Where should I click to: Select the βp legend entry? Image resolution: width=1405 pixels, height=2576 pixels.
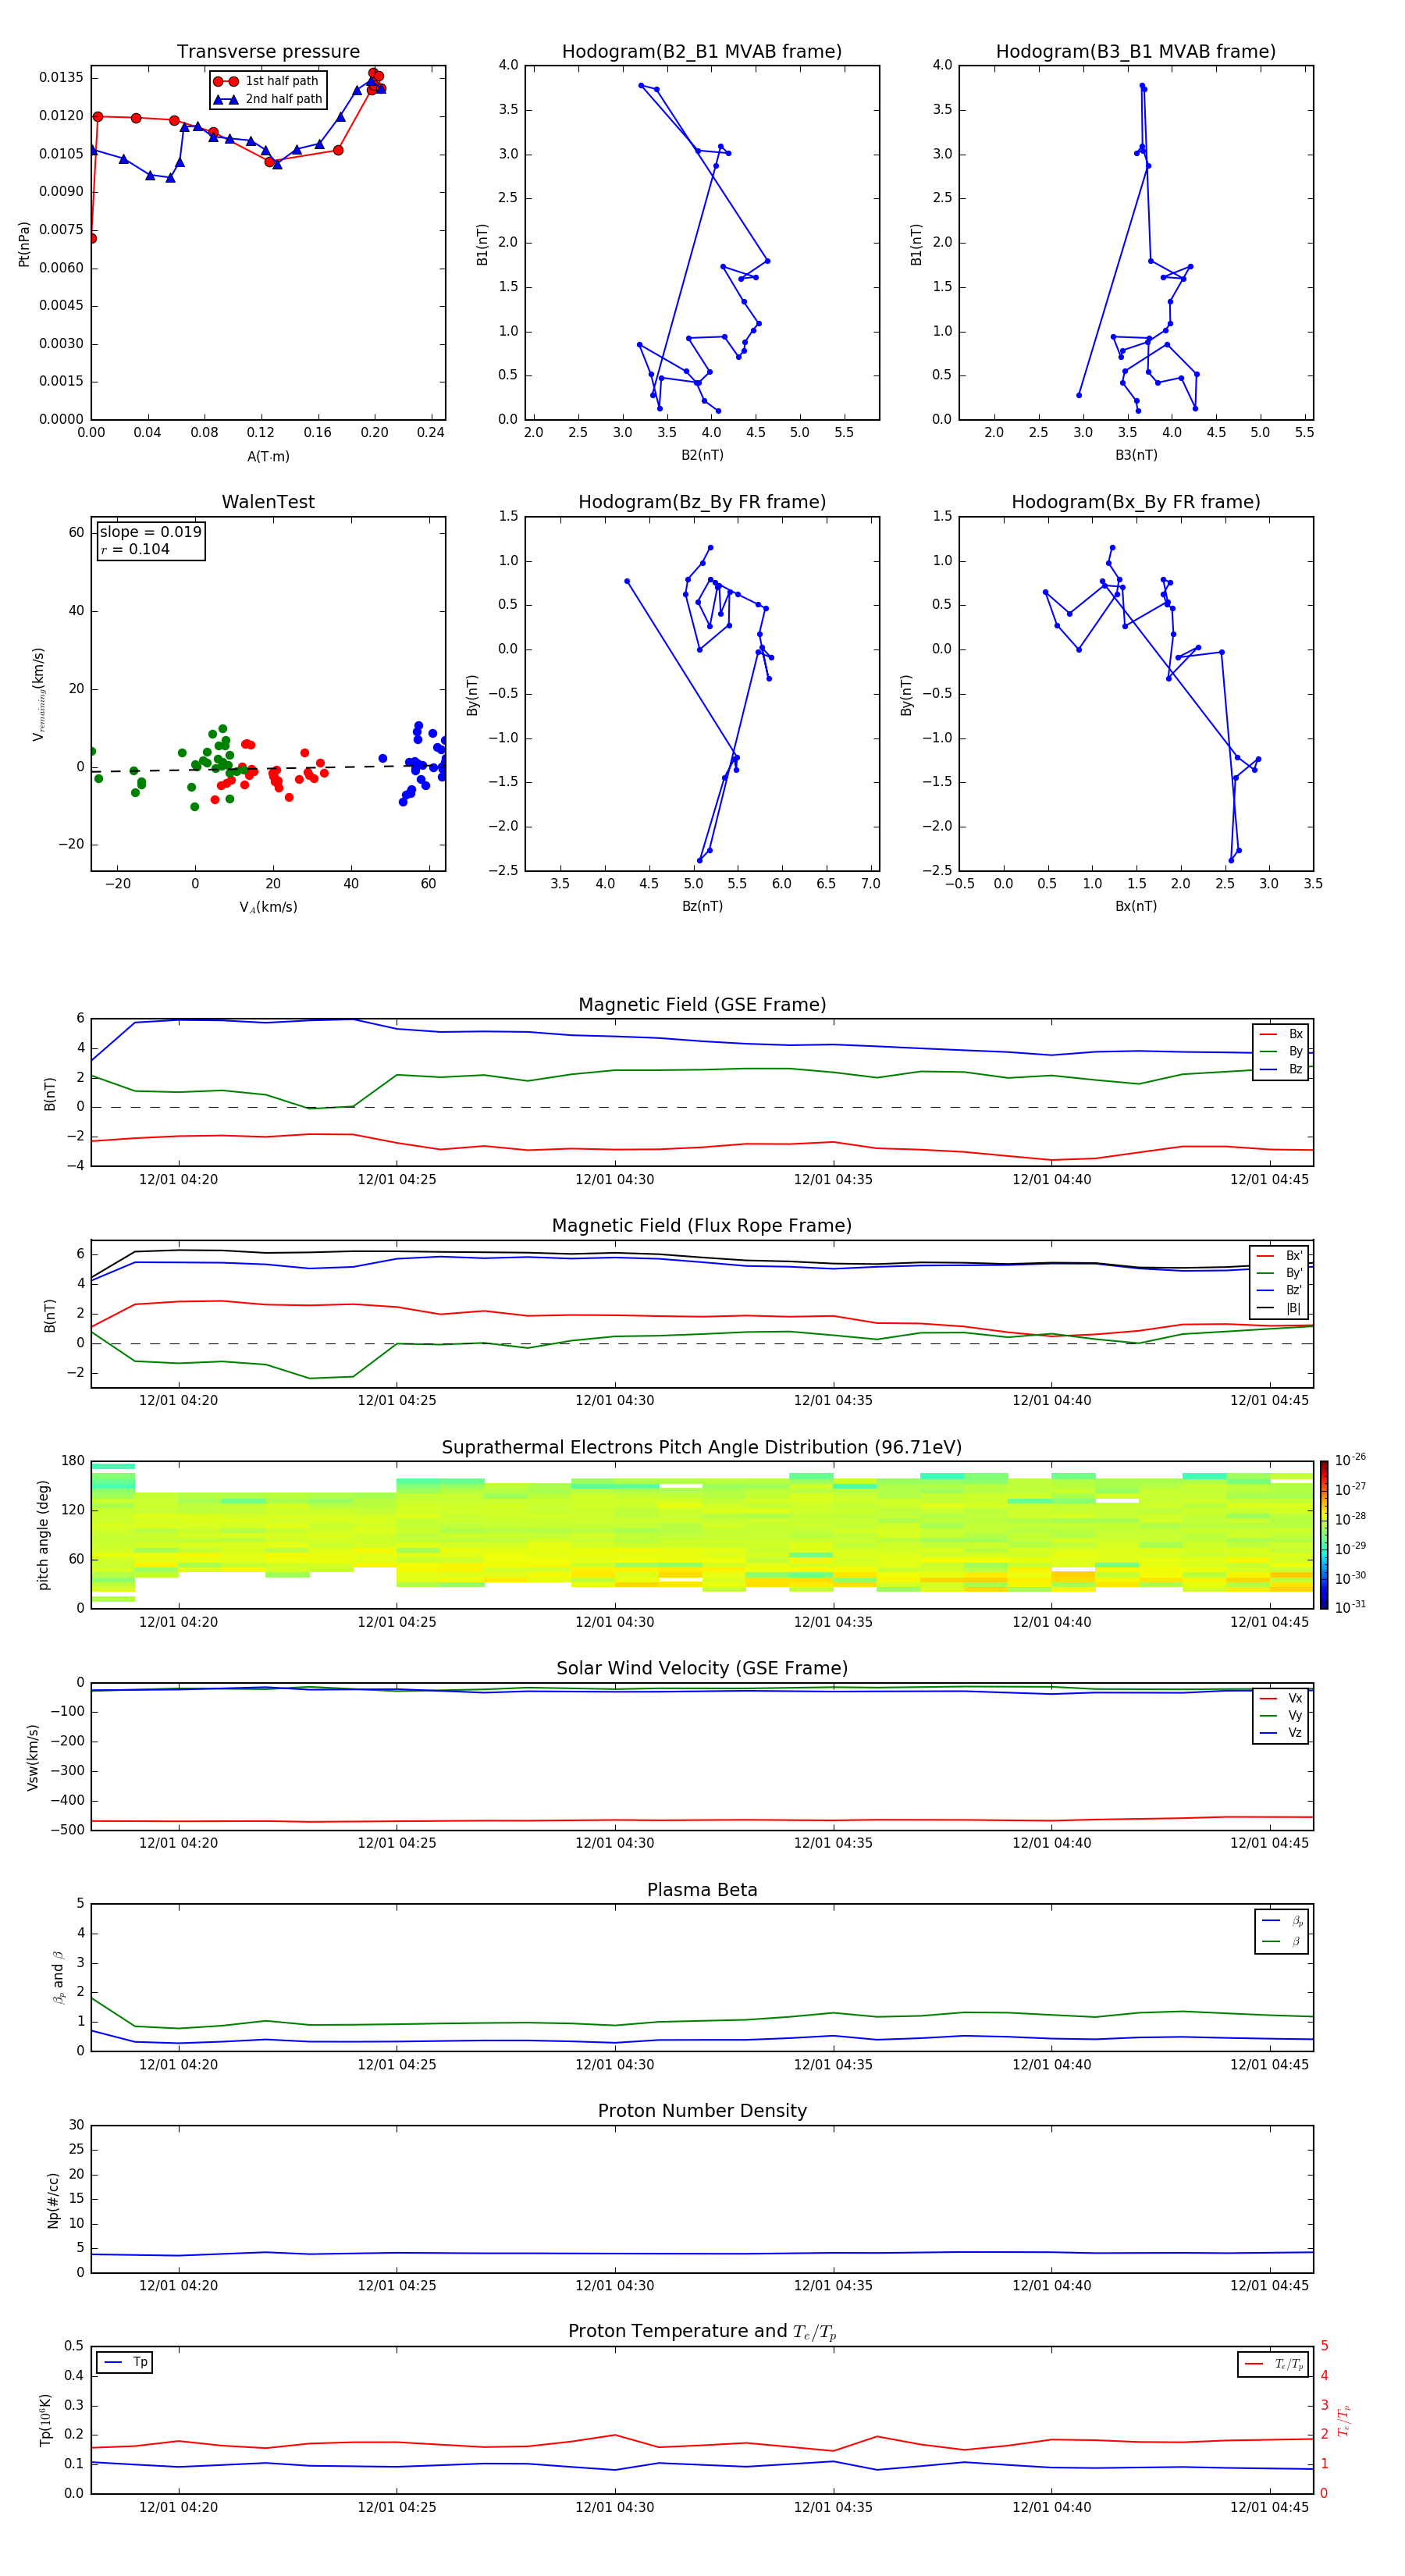click(1282, 1921)
